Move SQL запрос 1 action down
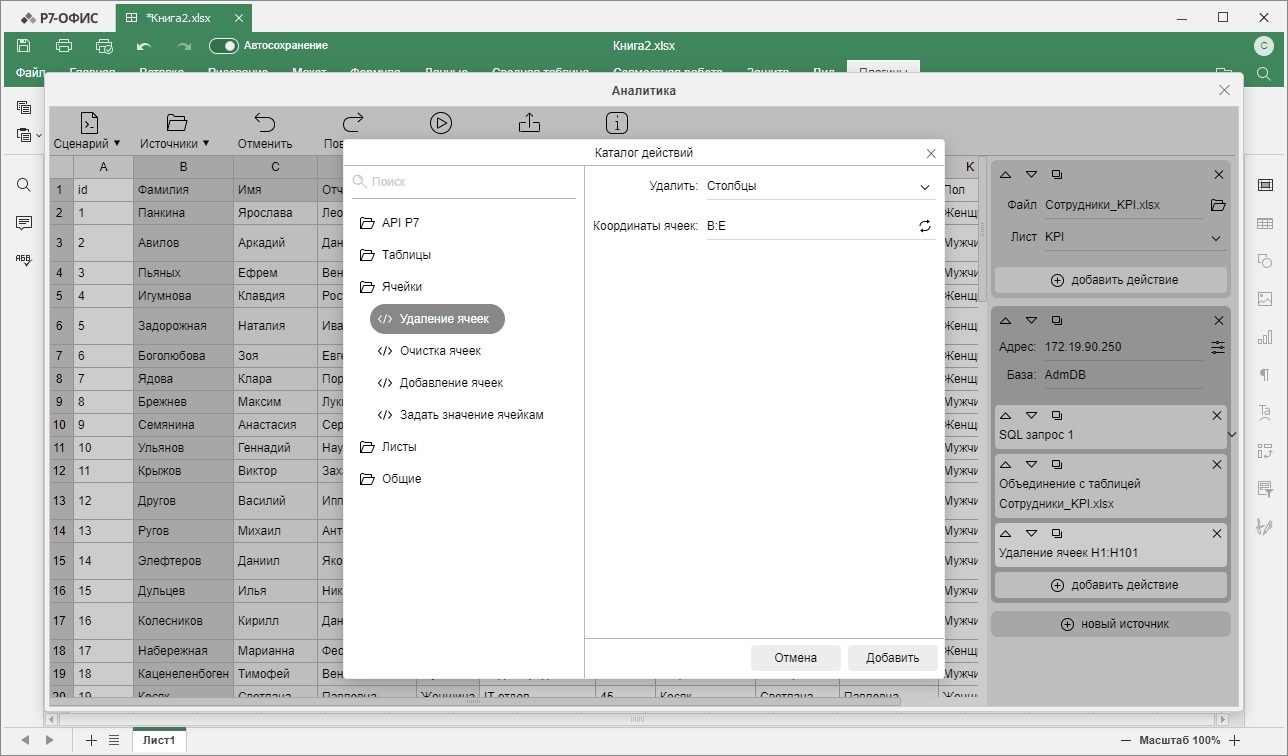 coord(1030,415)
